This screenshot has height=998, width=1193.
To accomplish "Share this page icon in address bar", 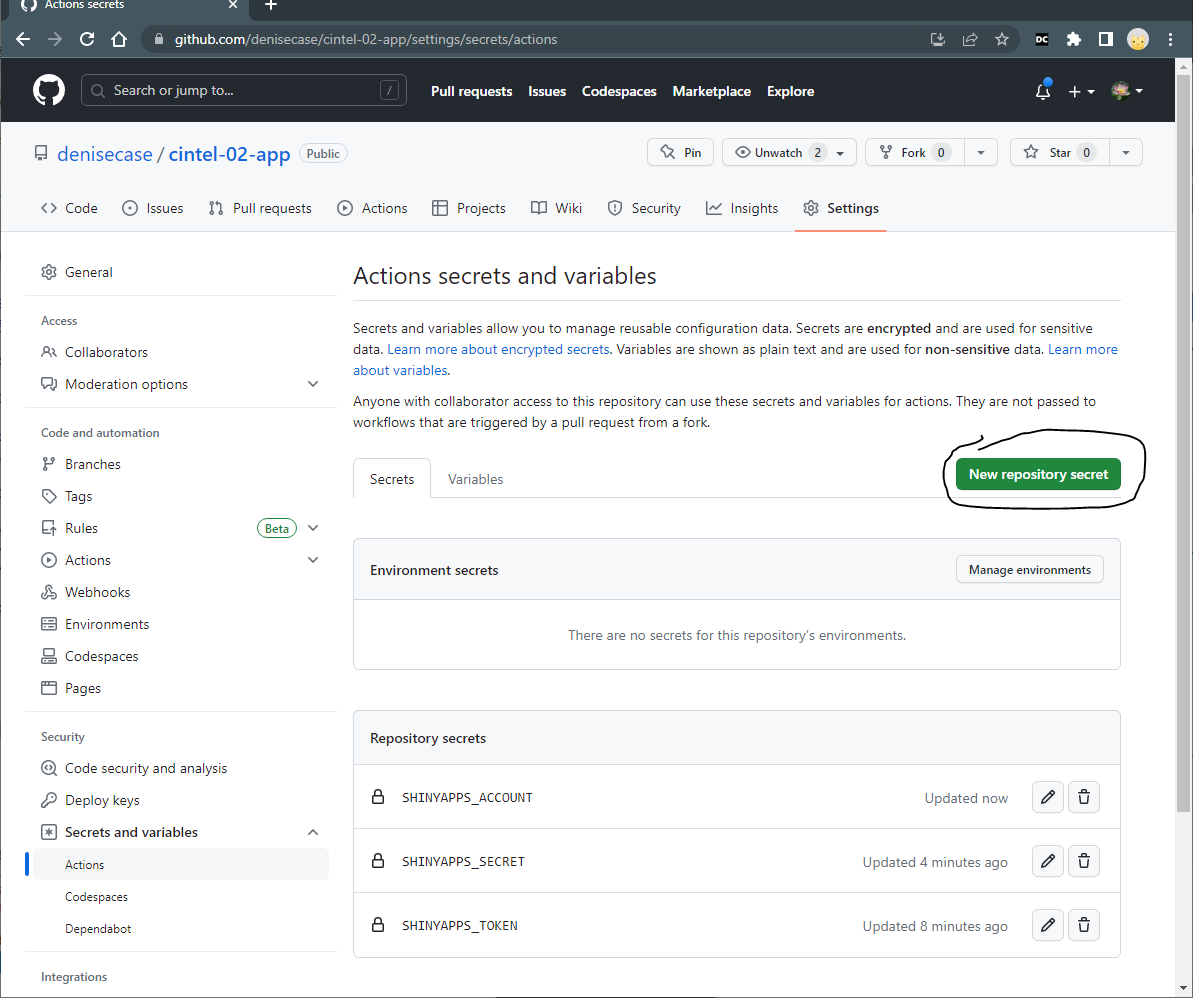I will tap(969, 40).
